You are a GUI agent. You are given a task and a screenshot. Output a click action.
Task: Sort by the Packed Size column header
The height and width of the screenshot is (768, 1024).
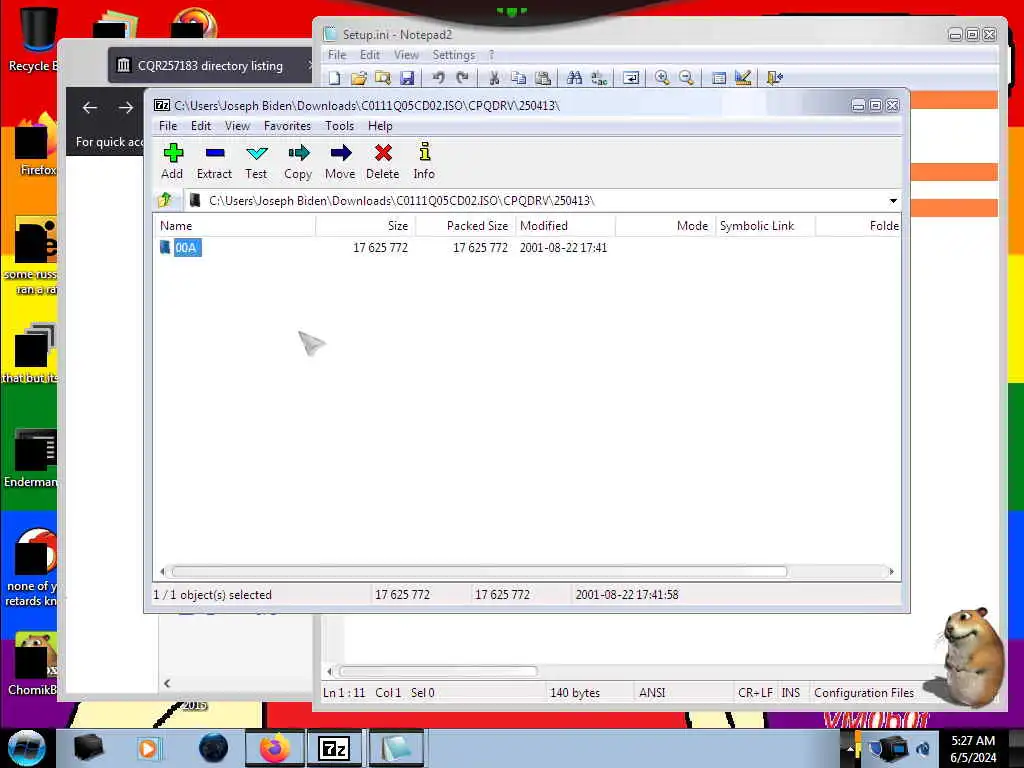coord(465,226)
